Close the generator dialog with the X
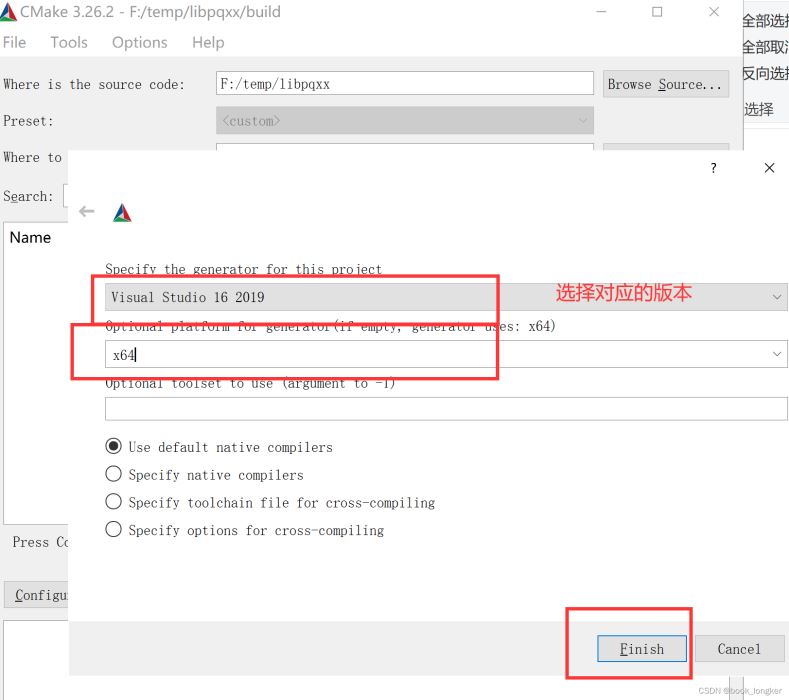This screenshot has height=700, width=789. click(769, 168)
